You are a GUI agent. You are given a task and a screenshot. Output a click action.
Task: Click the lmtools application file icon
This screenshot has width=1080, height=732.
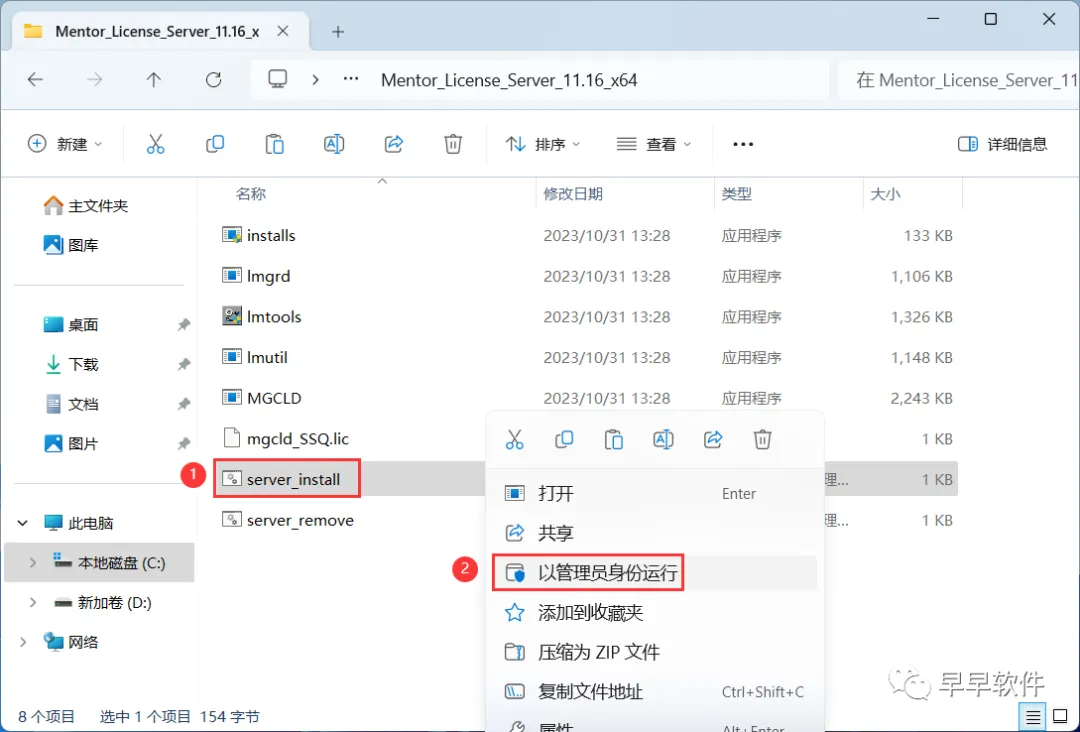click(232, 316)
